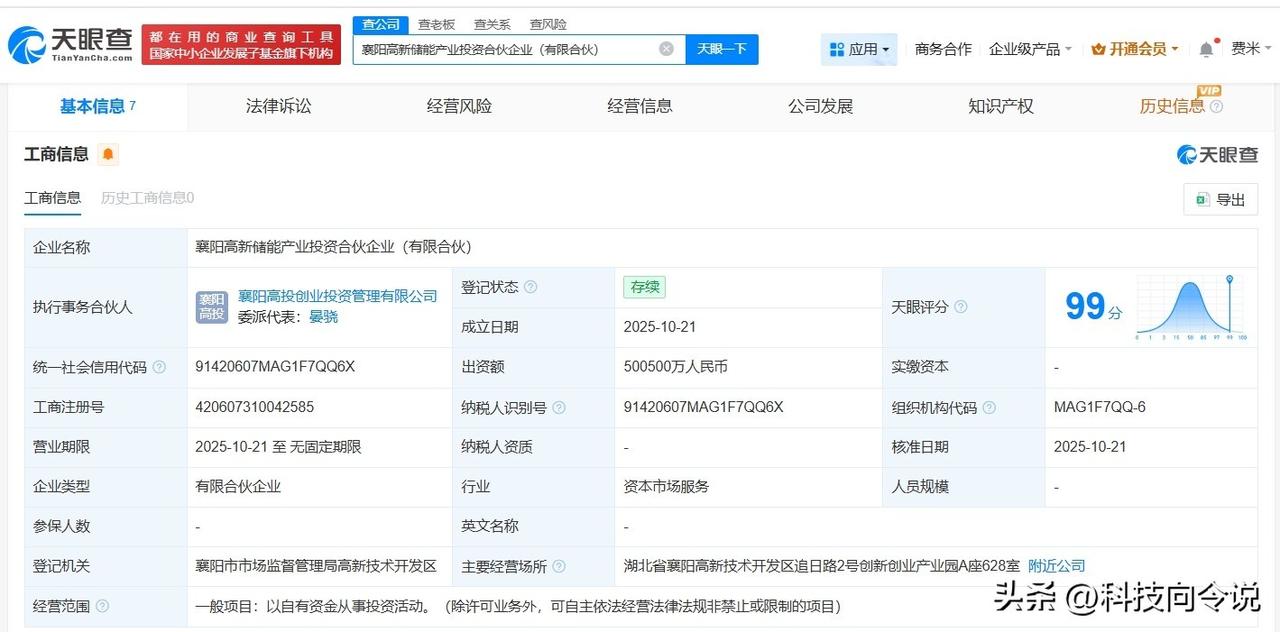The image size is (1280, 632).
Task: Click the 附近公司 link
Action: click(1055, 566)
